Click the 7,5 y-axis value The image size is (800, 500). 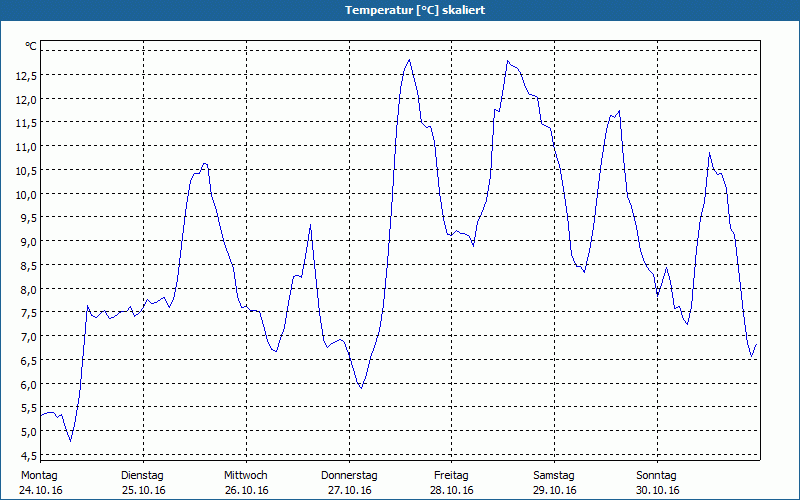pyautogui.click(x=29, y=313)
